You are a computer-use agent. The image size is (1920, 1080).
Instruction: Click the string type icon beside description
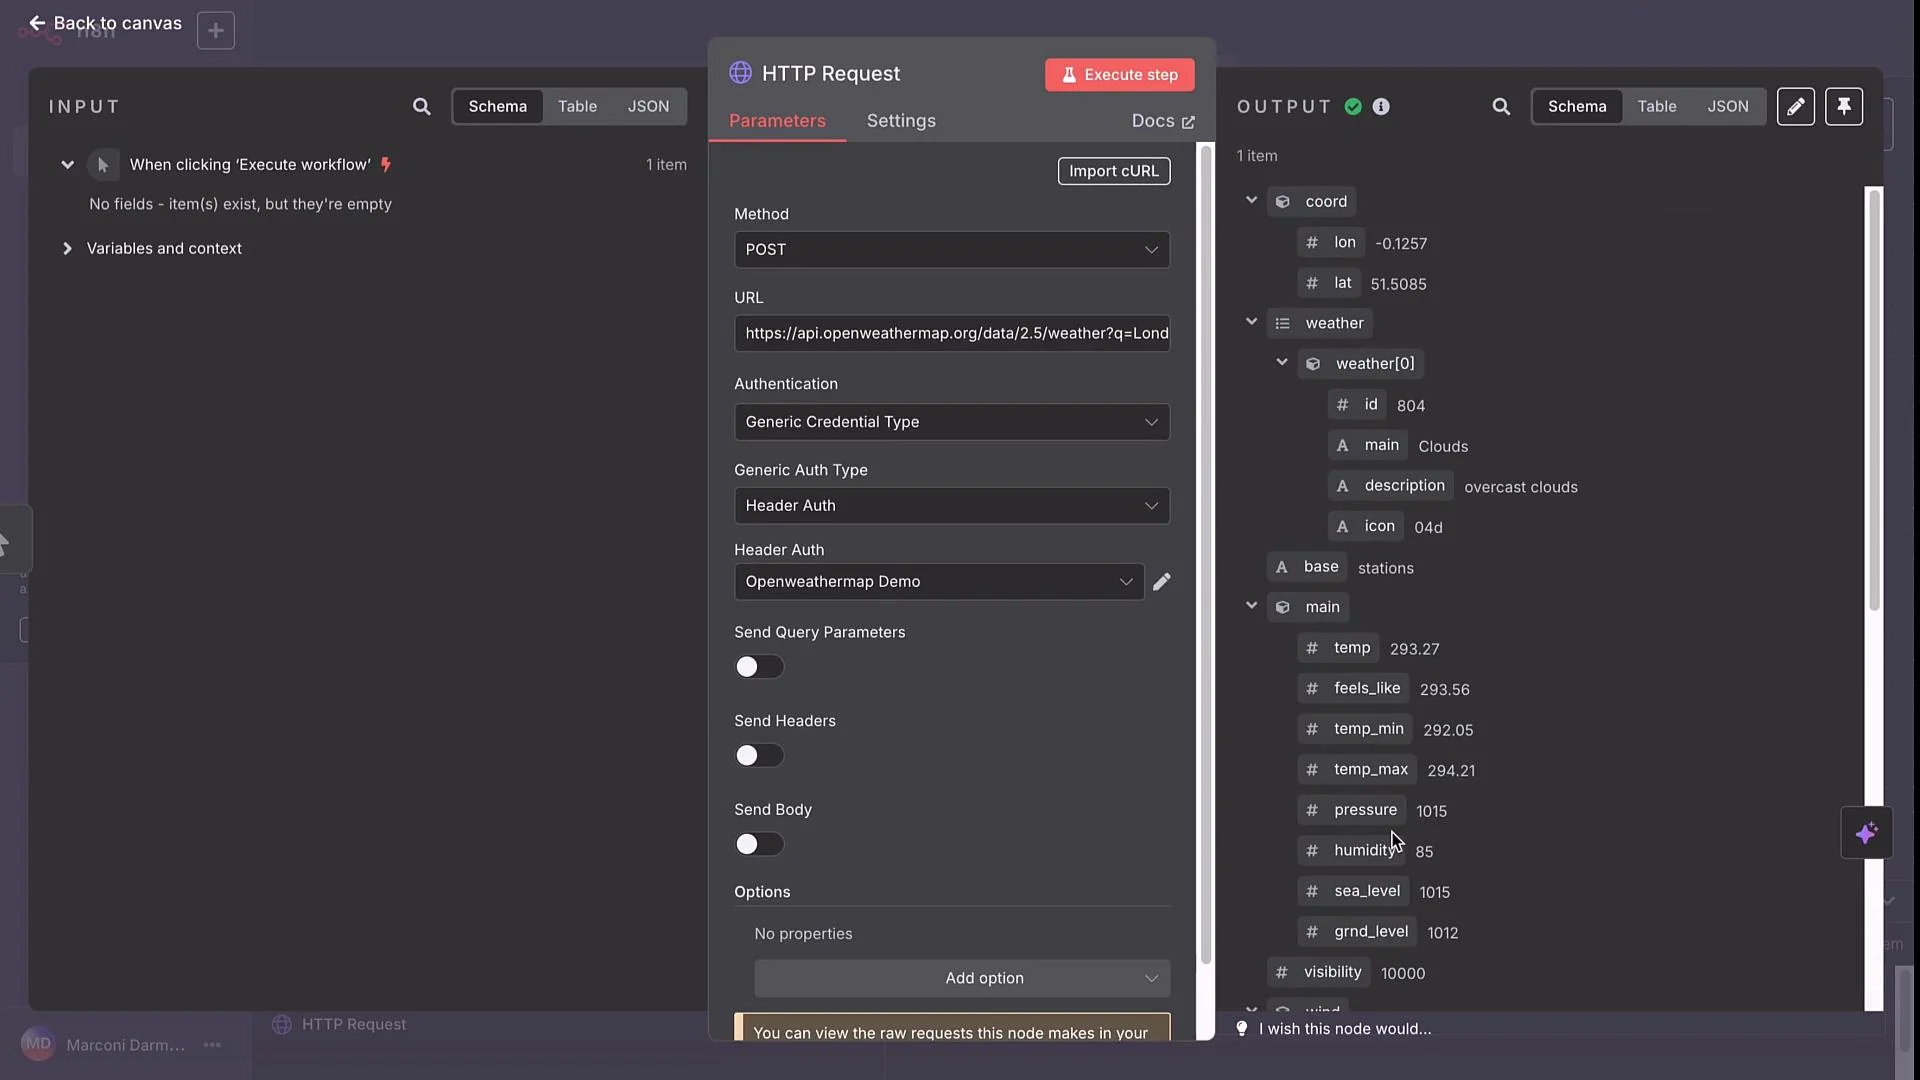[1343, 486]
